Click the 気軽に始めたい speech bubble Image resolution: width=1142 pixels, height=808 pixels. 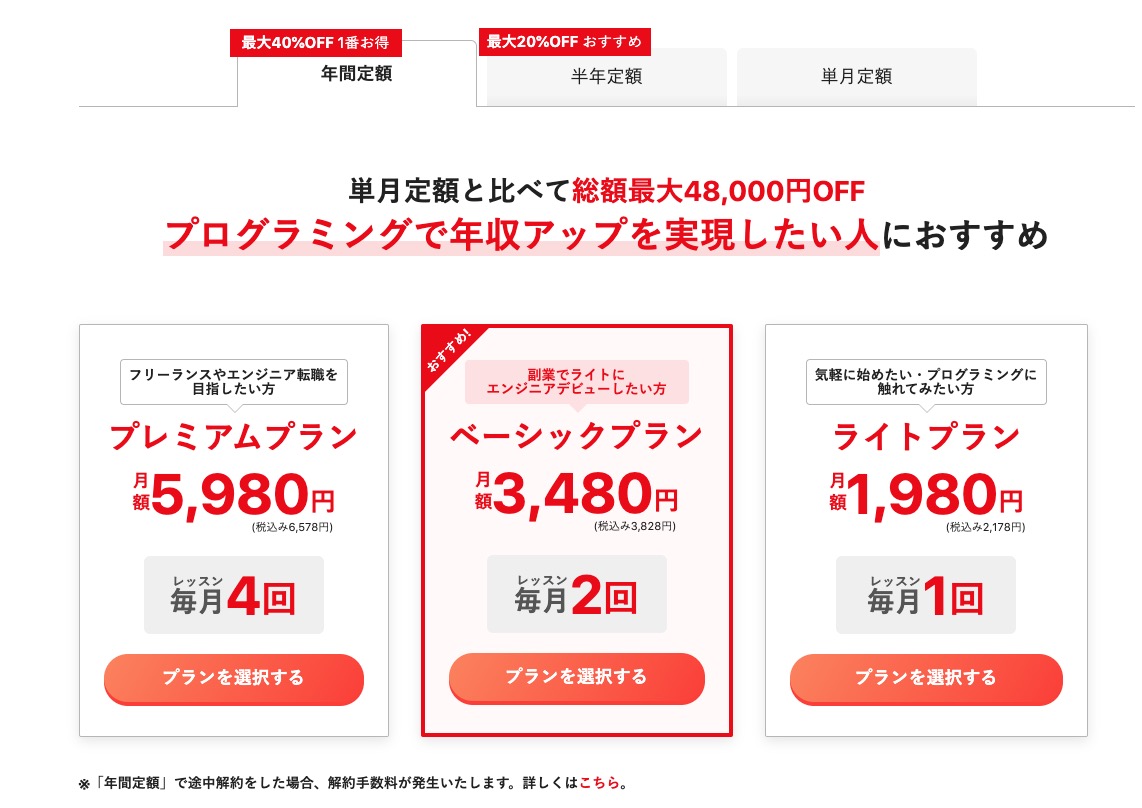926,382
